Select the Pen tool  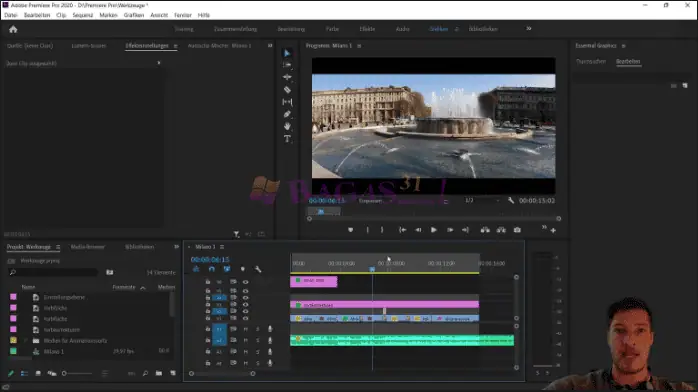pyautogui.click(x=287, y=114)
